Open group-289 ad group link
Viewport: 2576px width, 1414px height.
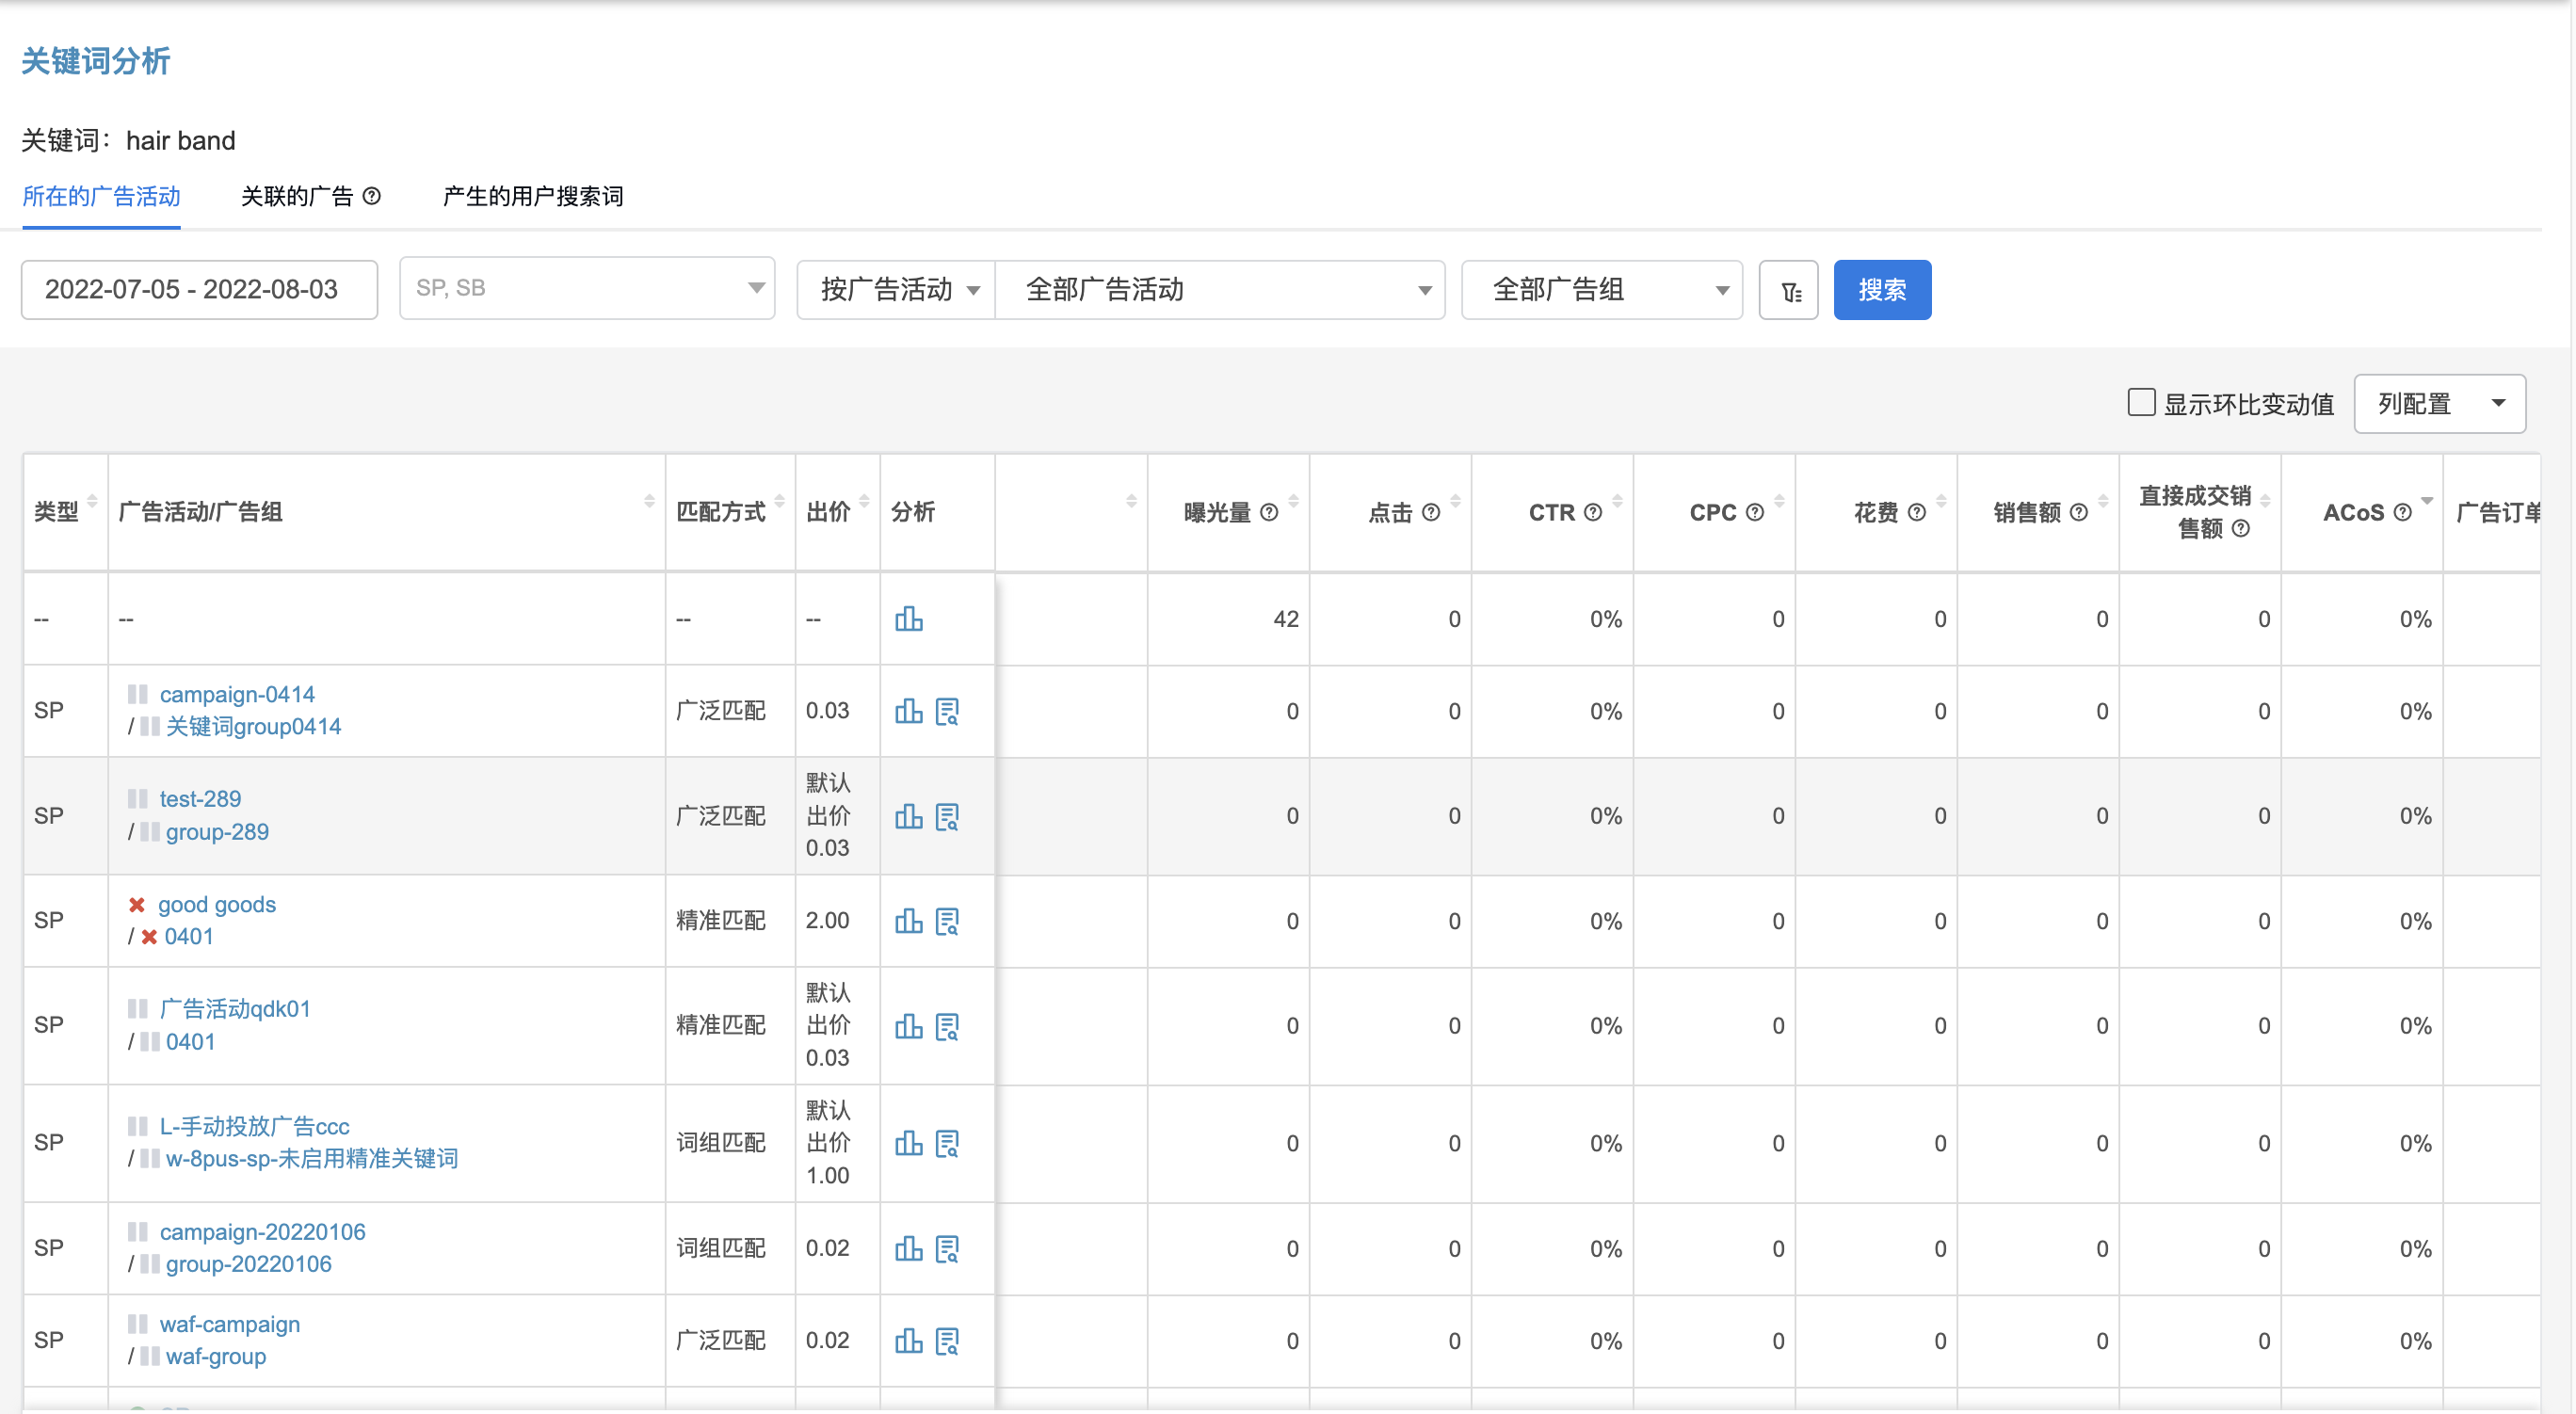tap(217, 832)
